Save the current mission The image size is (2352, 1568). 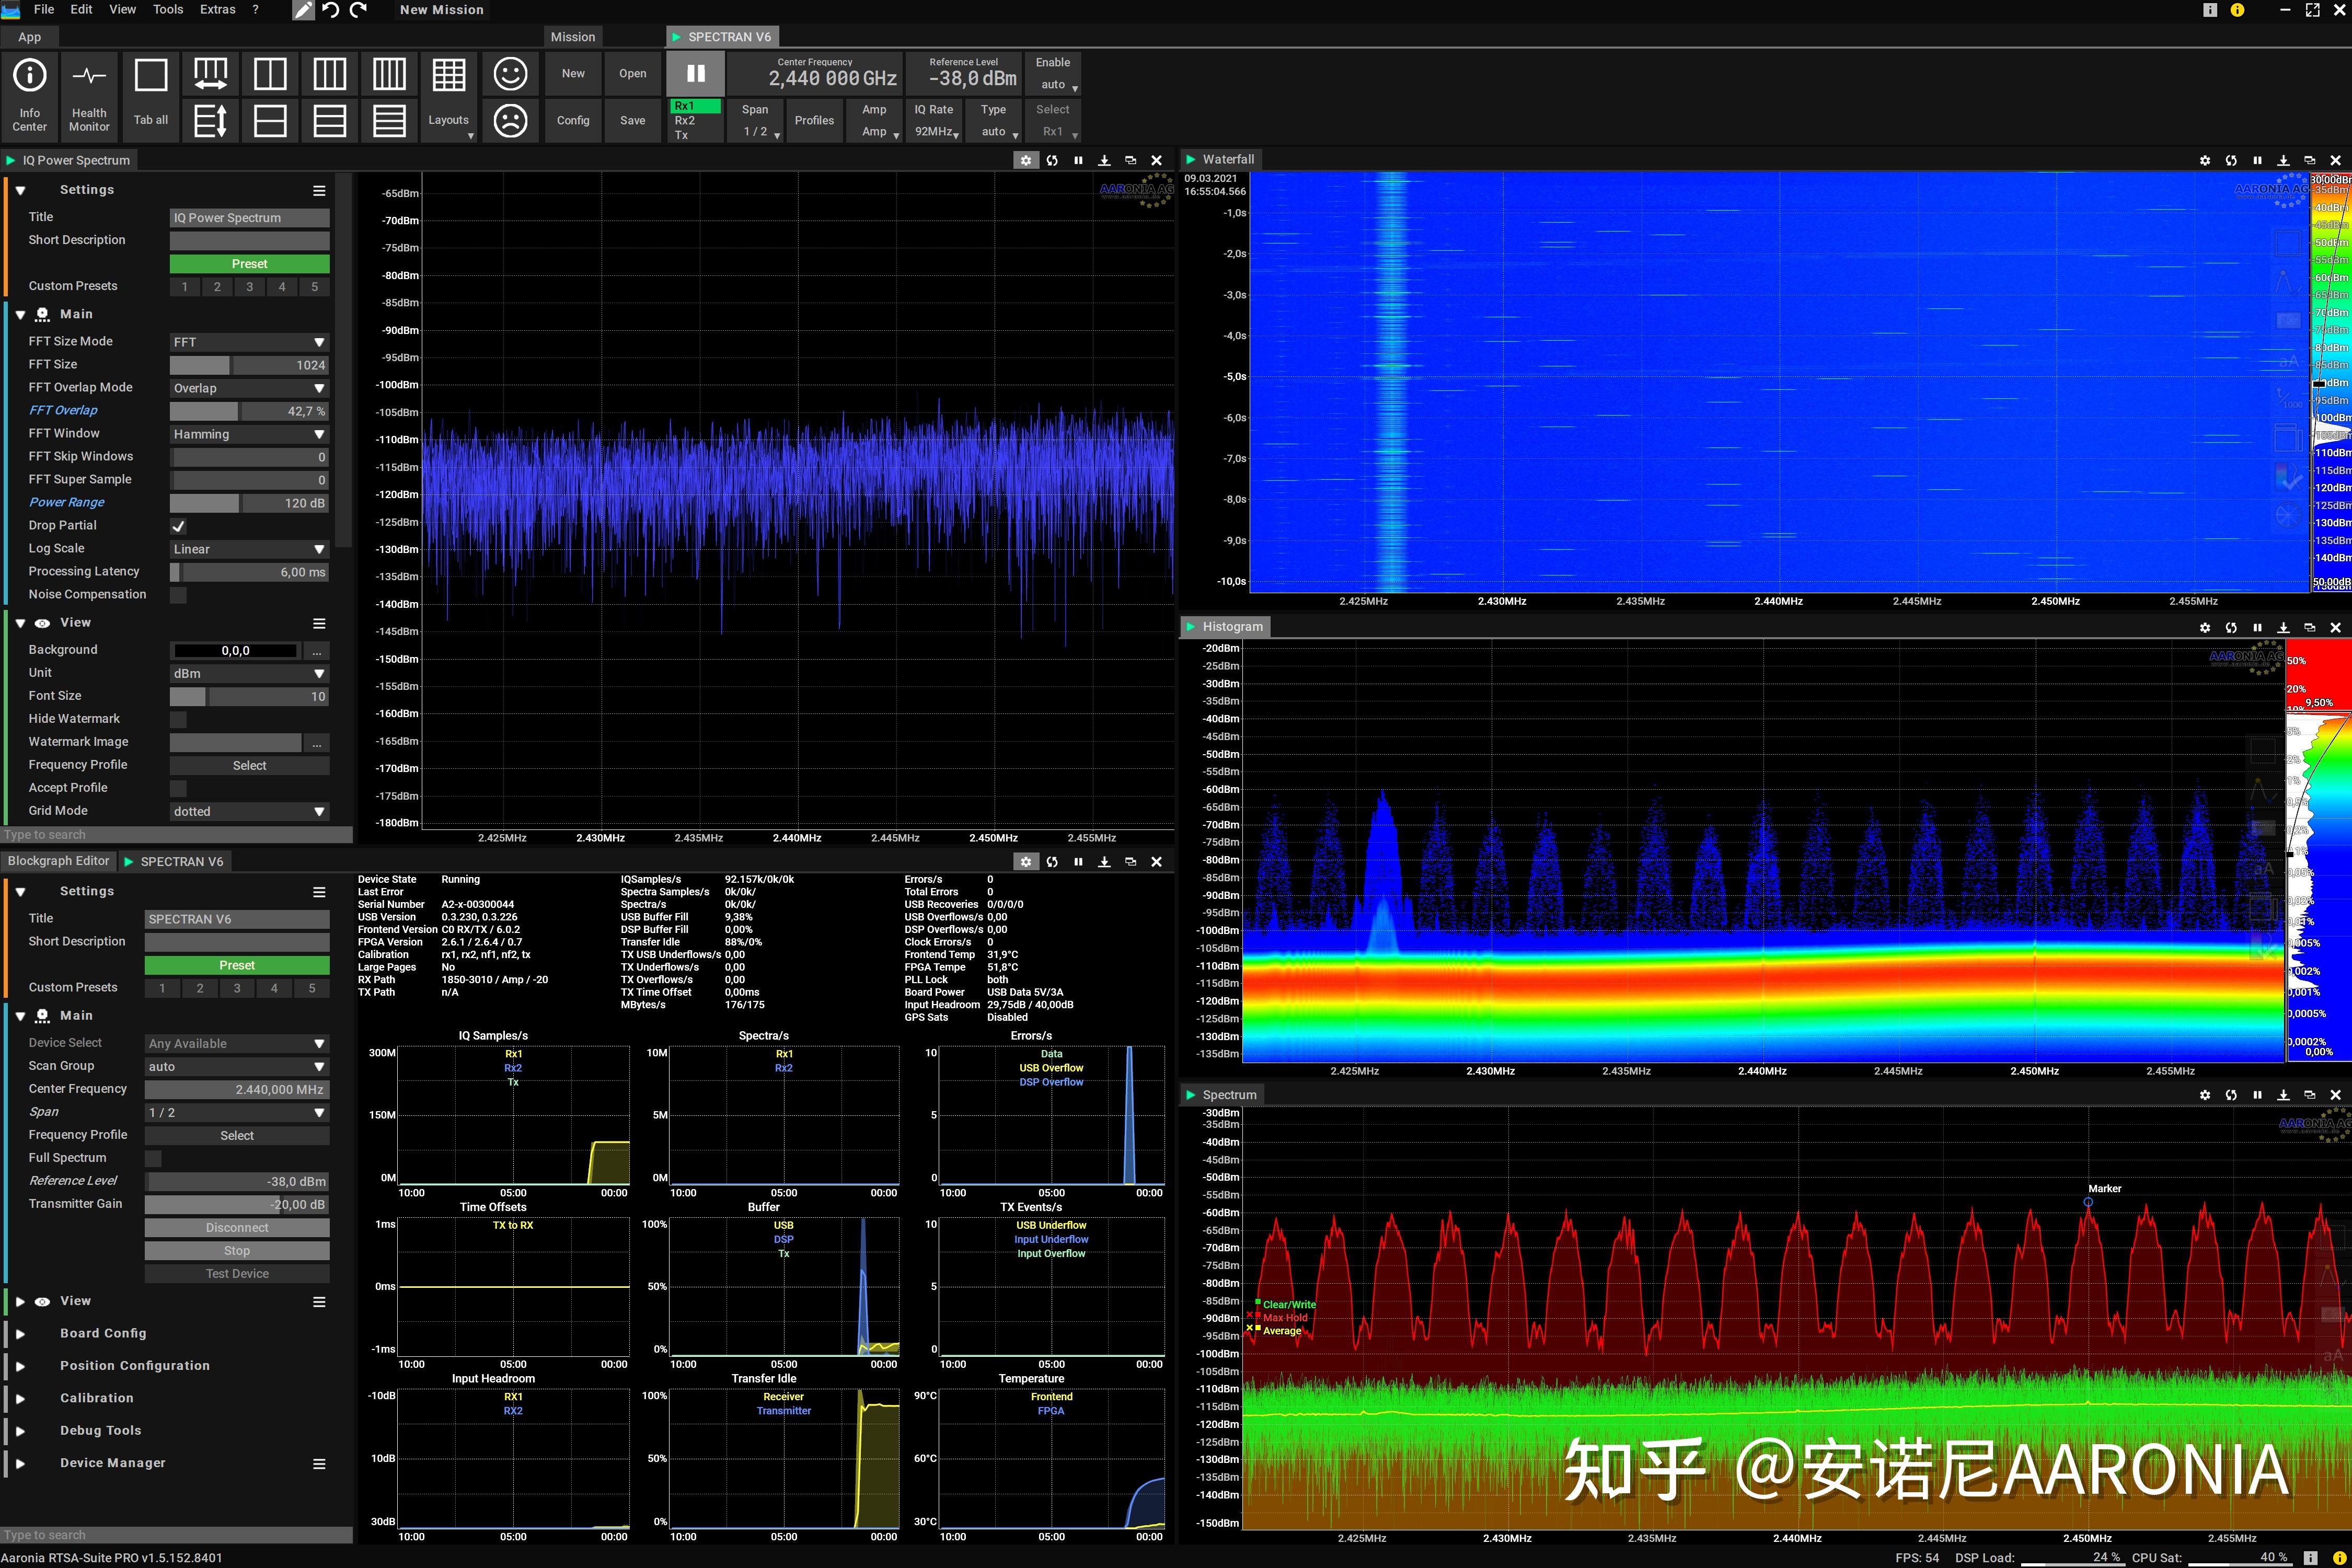point(632,120)
